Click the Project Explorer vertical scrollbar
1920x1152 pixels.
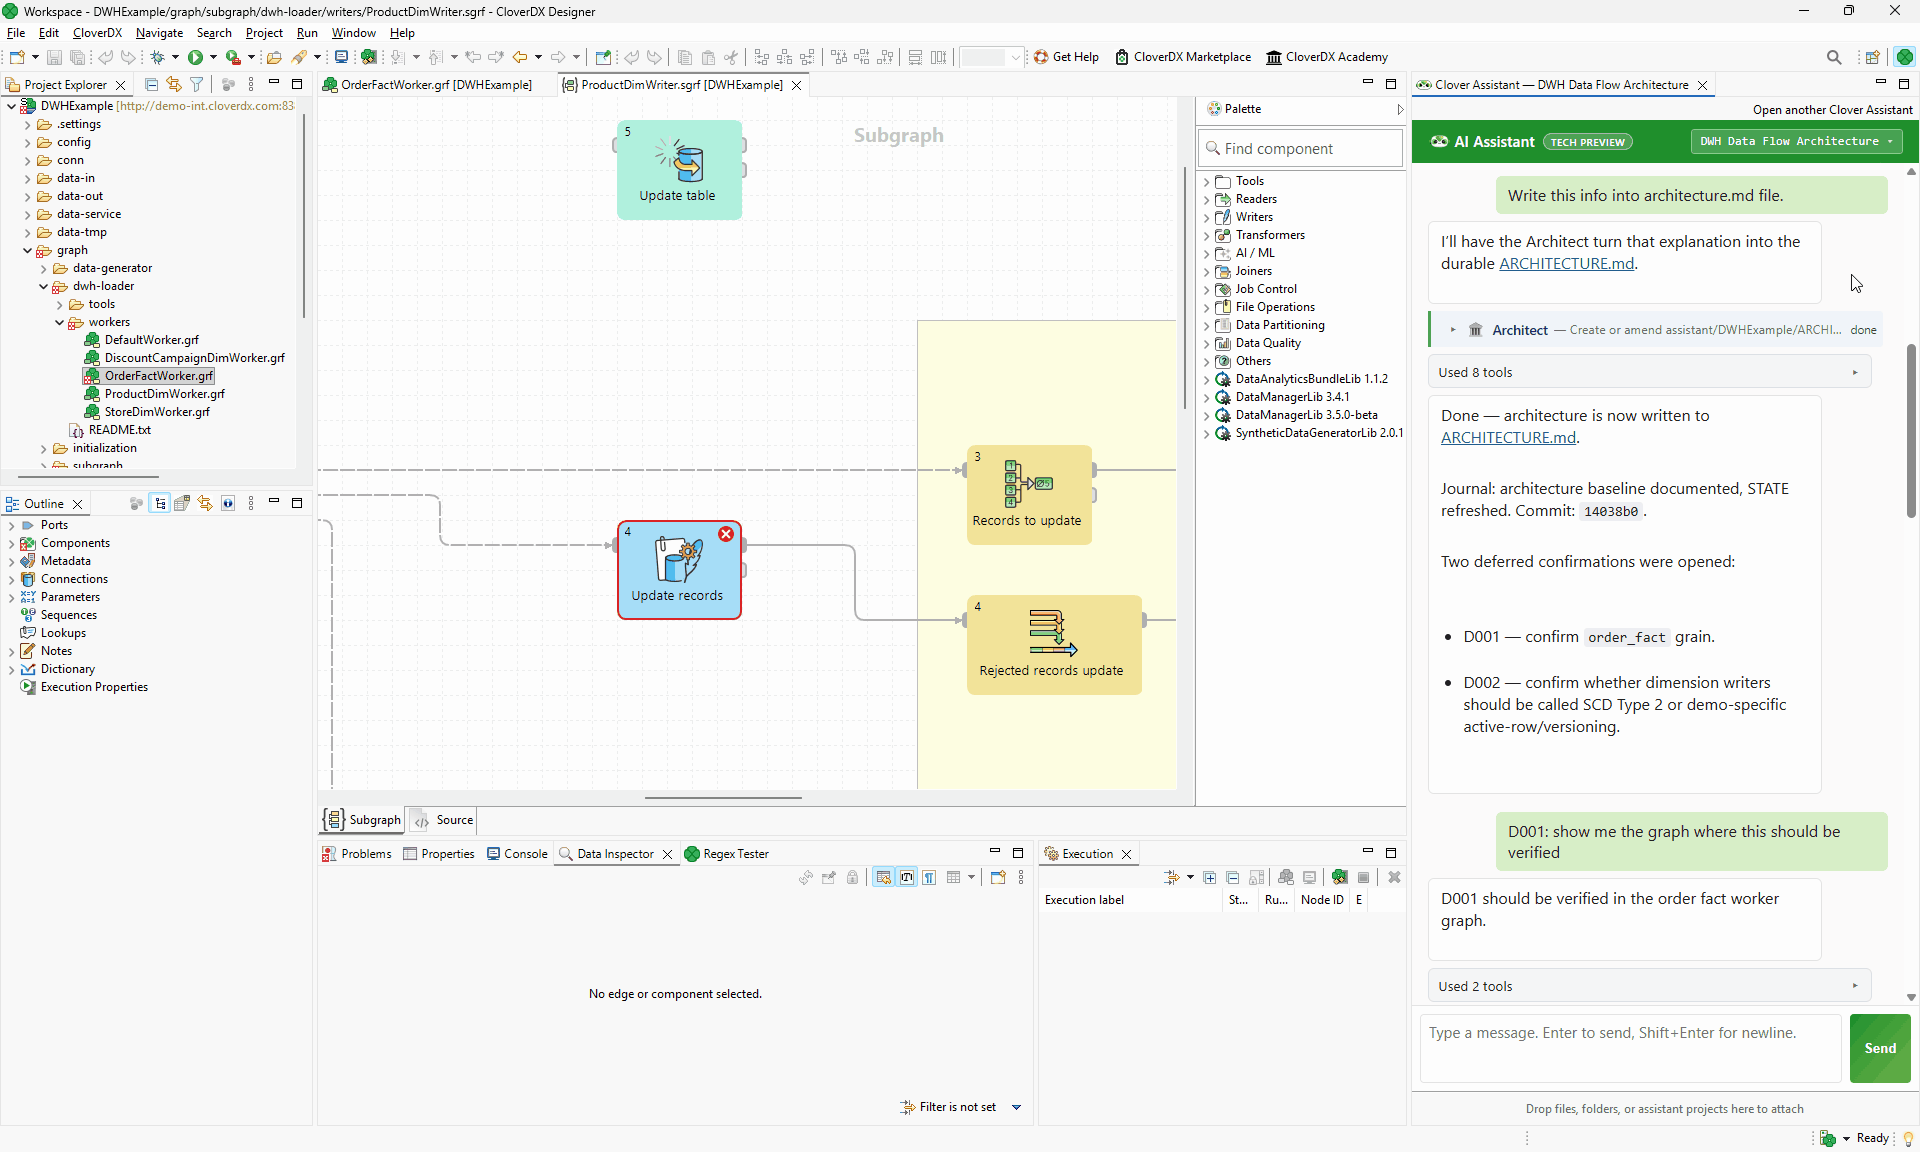pyautogui.click(x=303, y=215)
